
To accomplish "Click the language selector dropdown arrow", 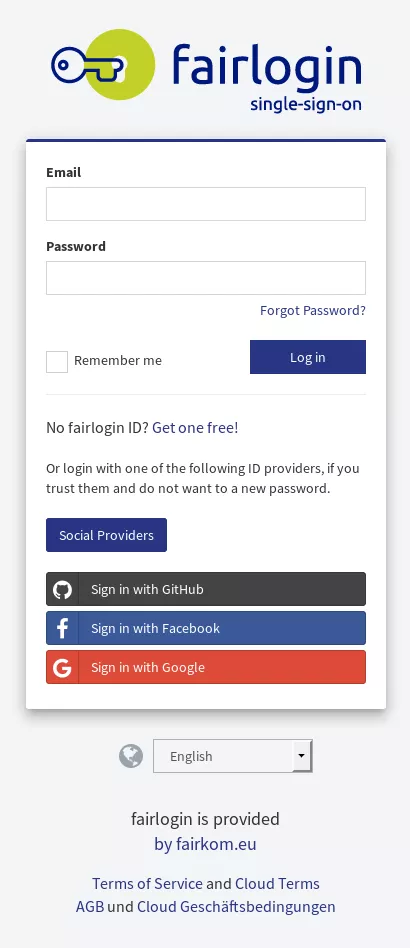I will point(302,756).
